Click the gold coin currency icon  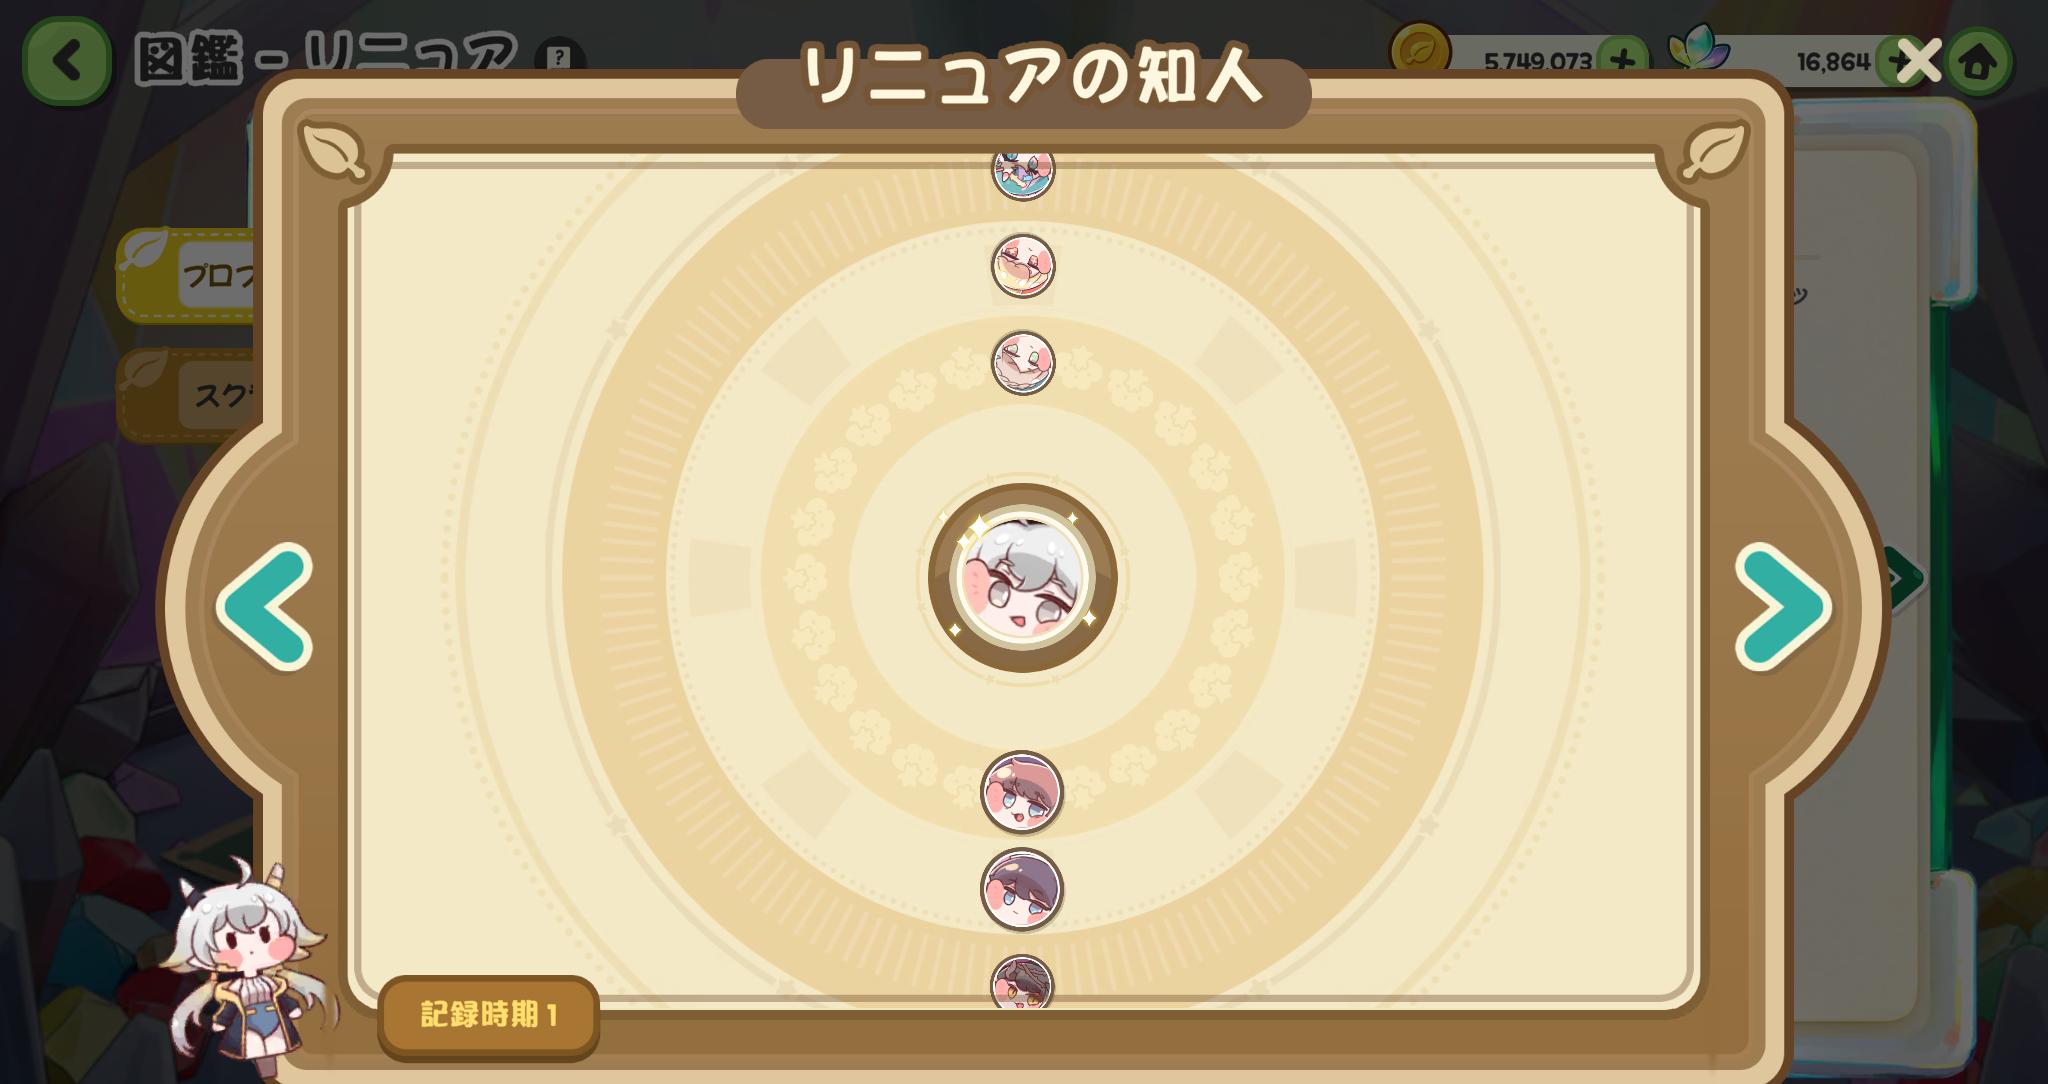1420,54
